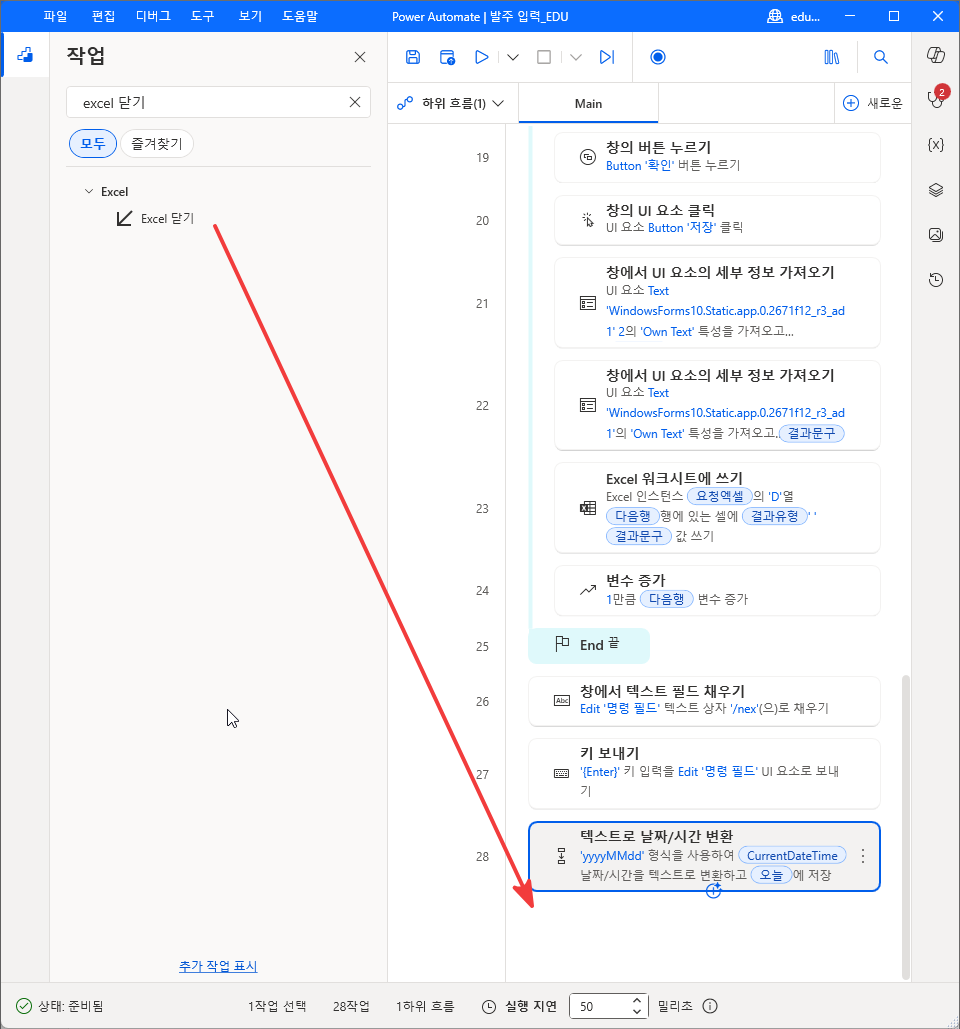Image resolution: width=960 pixels, height=1029 pixels.
Task: Click the 'Button 저장' link in action 20
Action: click(x=682, y=228)
